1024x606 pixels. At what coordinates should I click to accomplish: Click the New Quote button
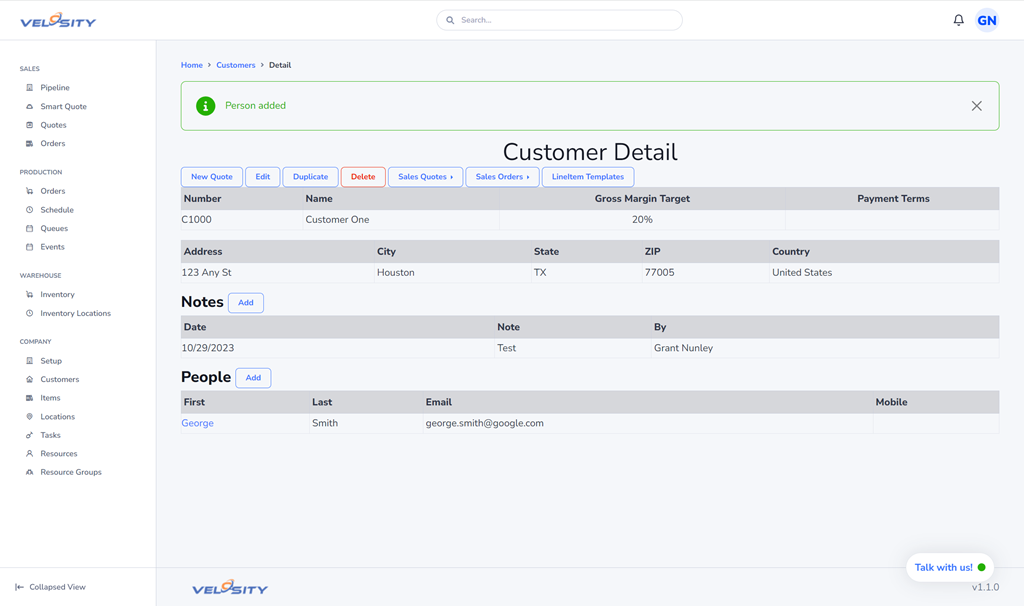[211, 177]
